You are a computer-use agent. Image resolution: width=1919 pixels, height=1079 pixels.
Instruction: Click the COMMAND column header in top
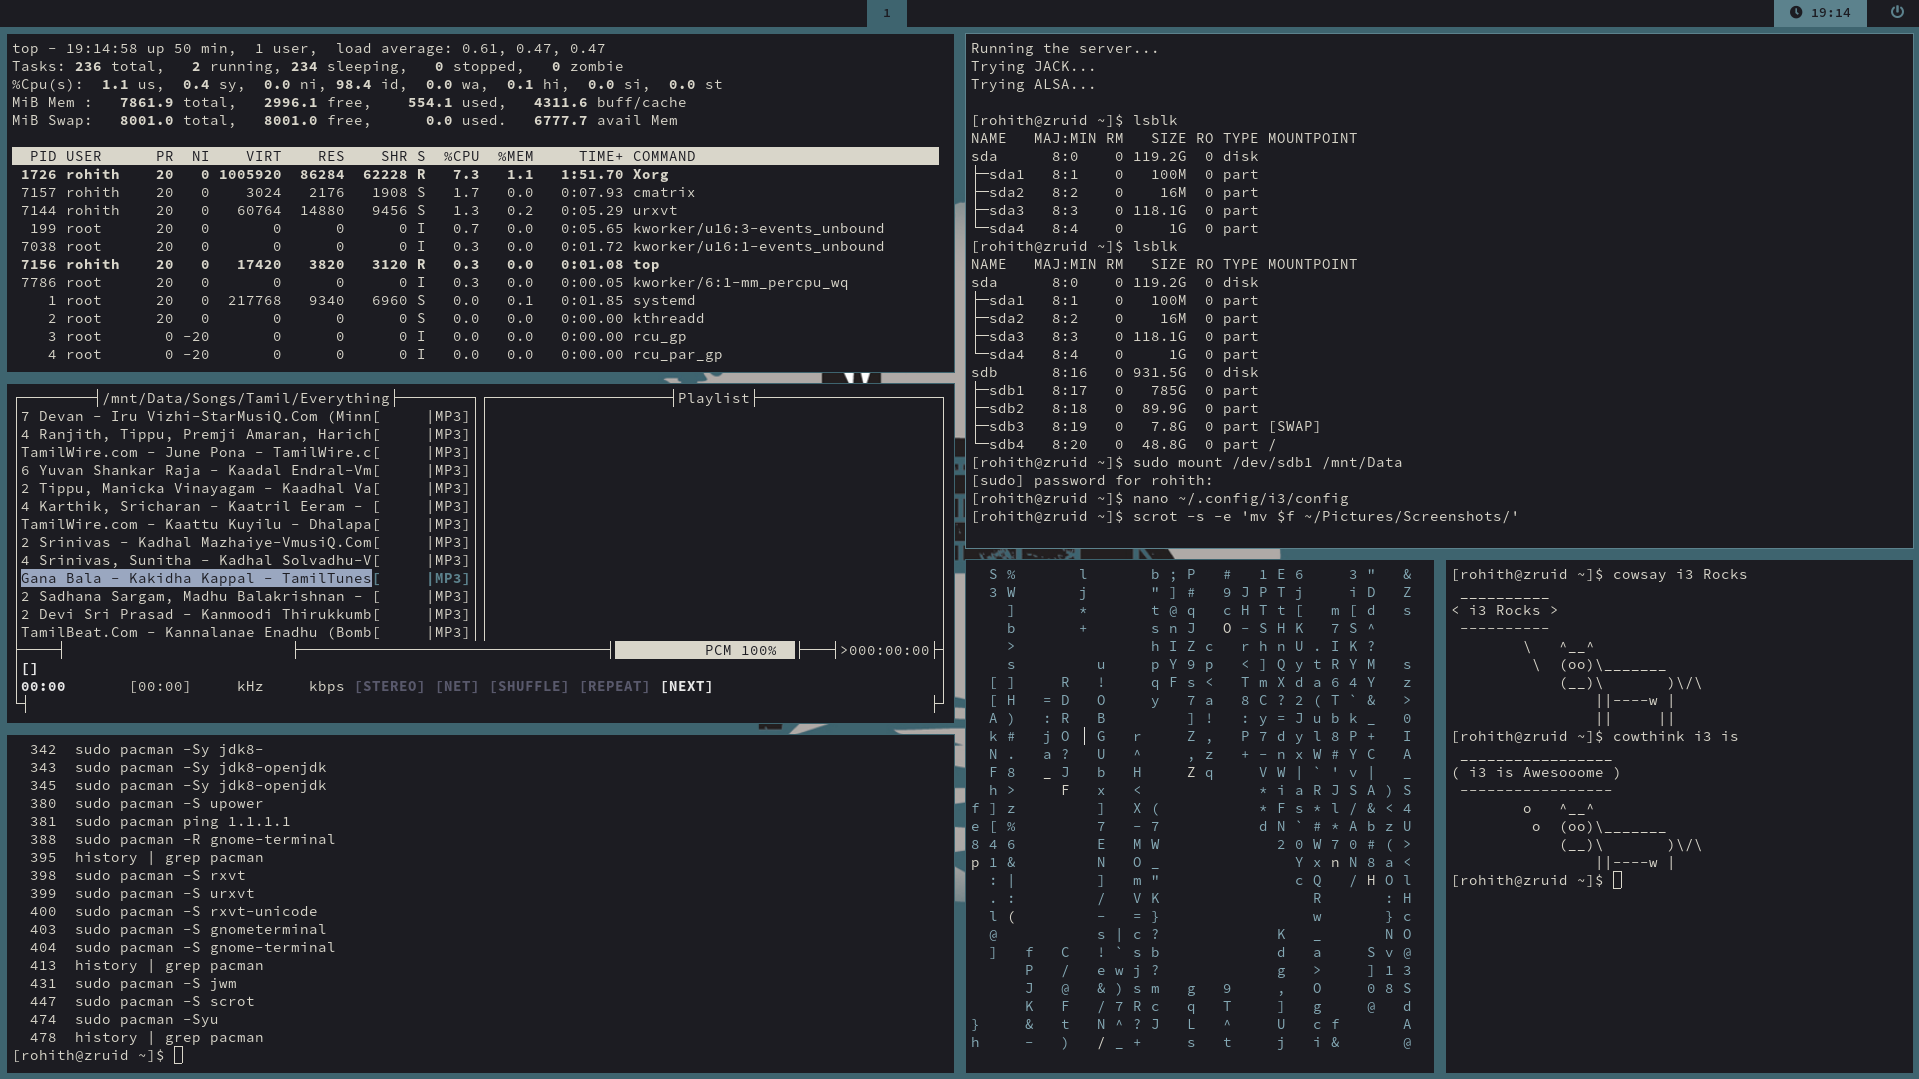tap(664, 156)
